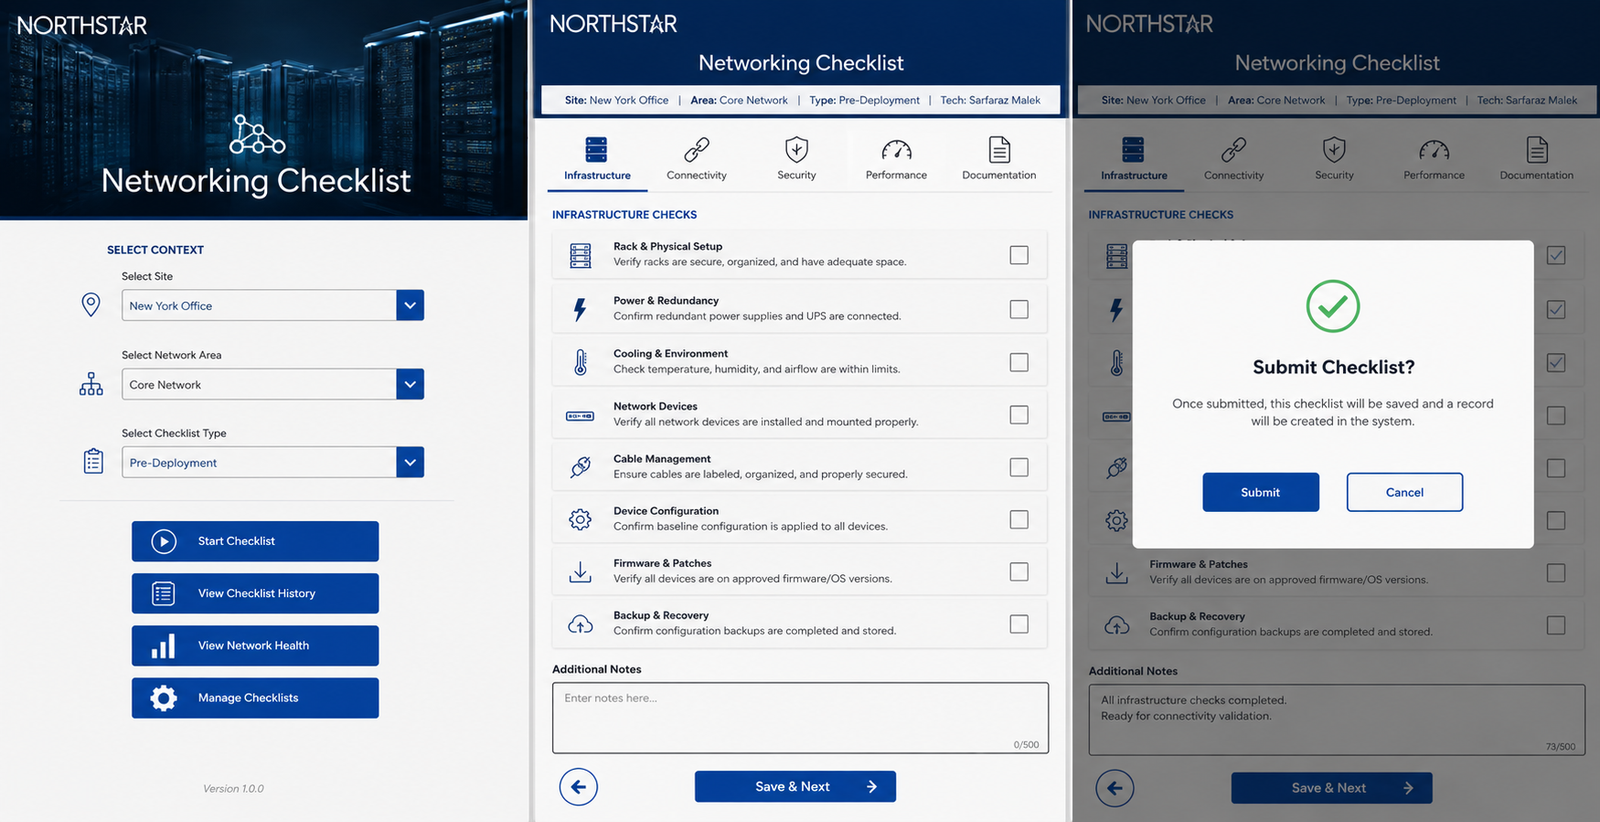Uncheck the dimmed Rack row checkbox in right panel
Viewport: 1600px width, 822px height.
tap(1556, 255)
